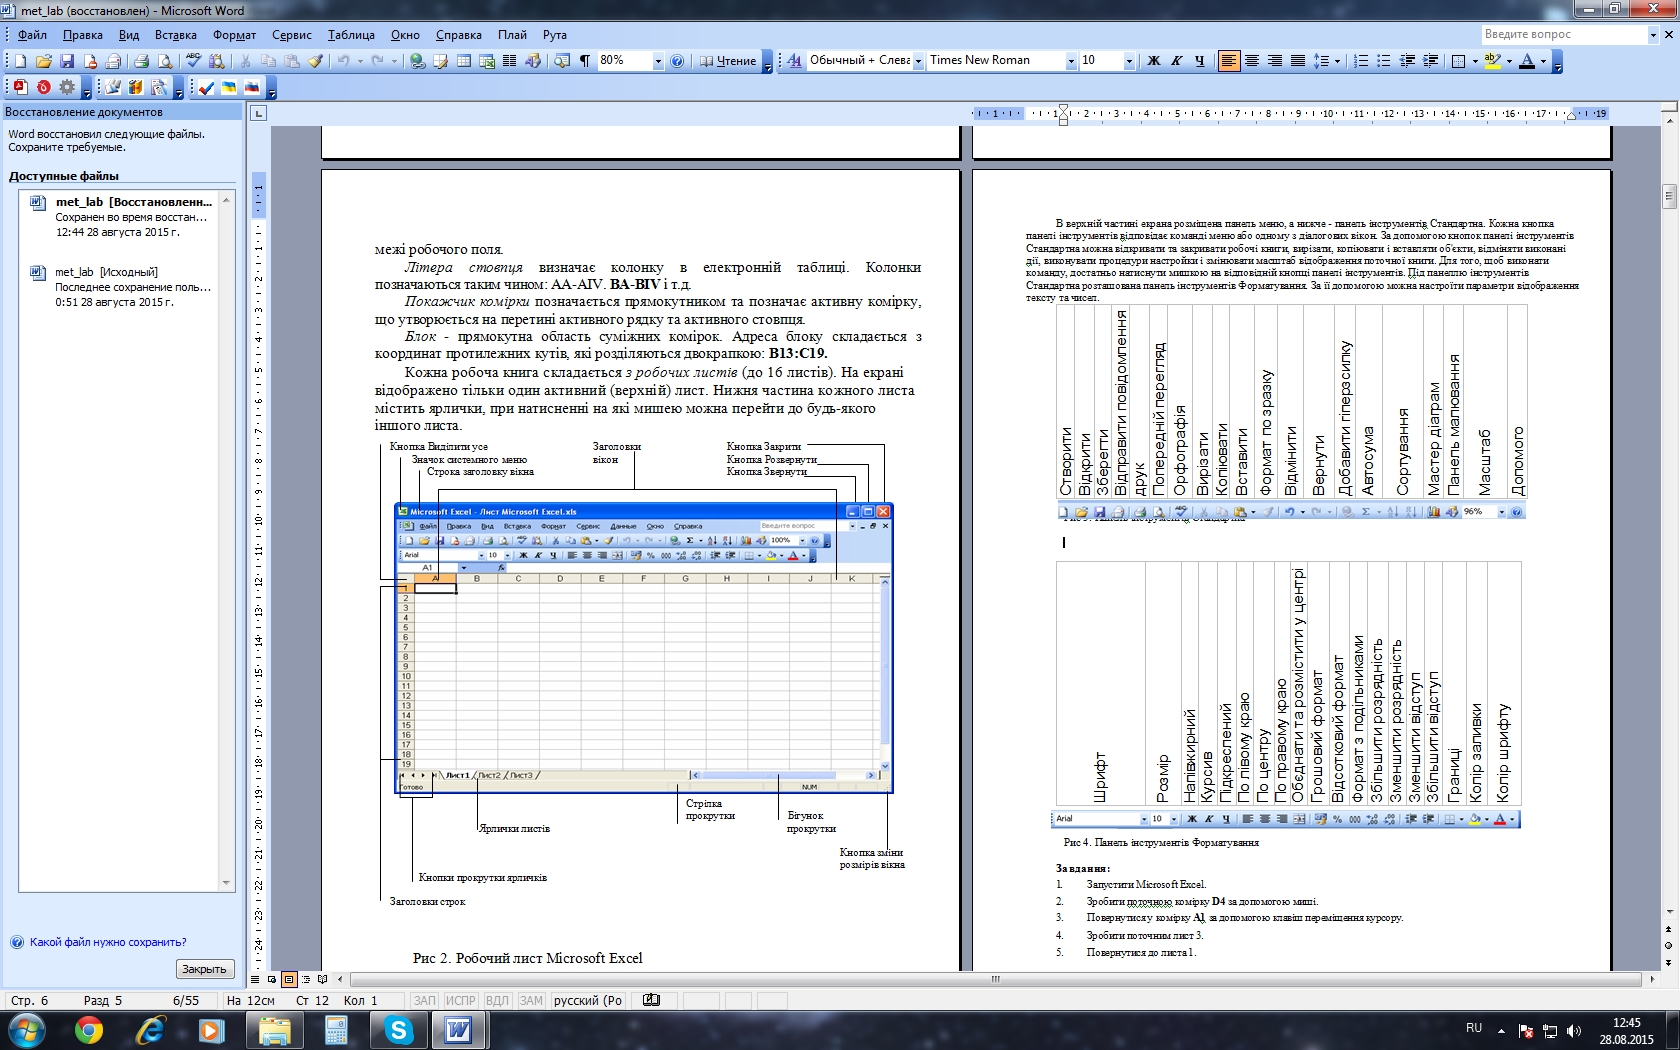Open the zoom 80% dropdown
The image size is (1680, 1050).
[658, 61]
